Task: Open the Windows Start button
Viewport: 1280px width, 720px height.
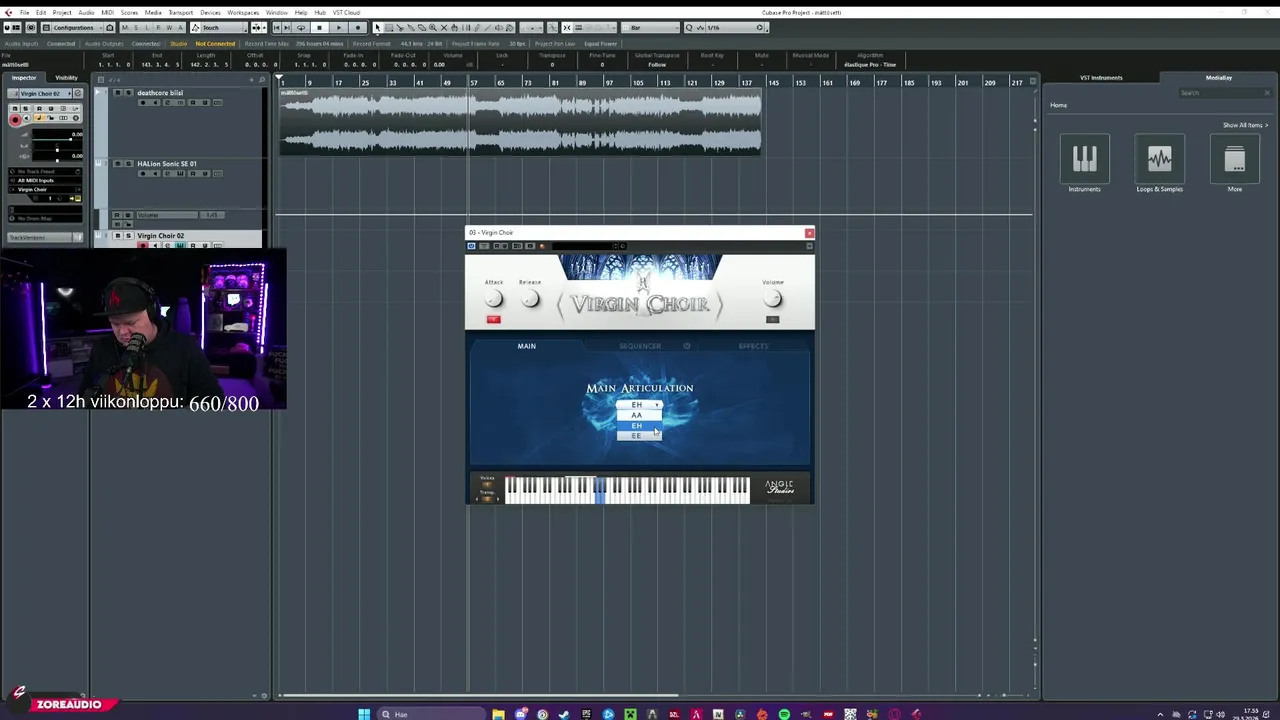Action: pos(364,714)
